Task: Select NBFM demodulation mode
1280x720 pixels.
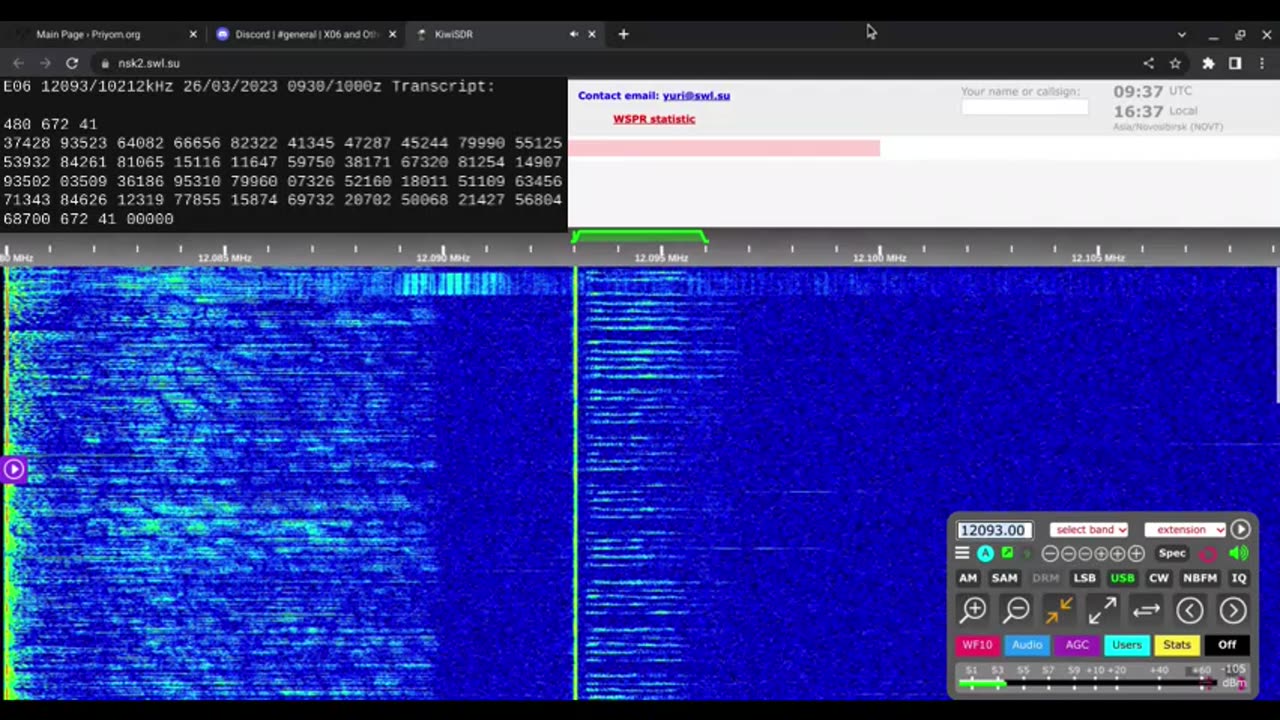Action: point(1200,578)
